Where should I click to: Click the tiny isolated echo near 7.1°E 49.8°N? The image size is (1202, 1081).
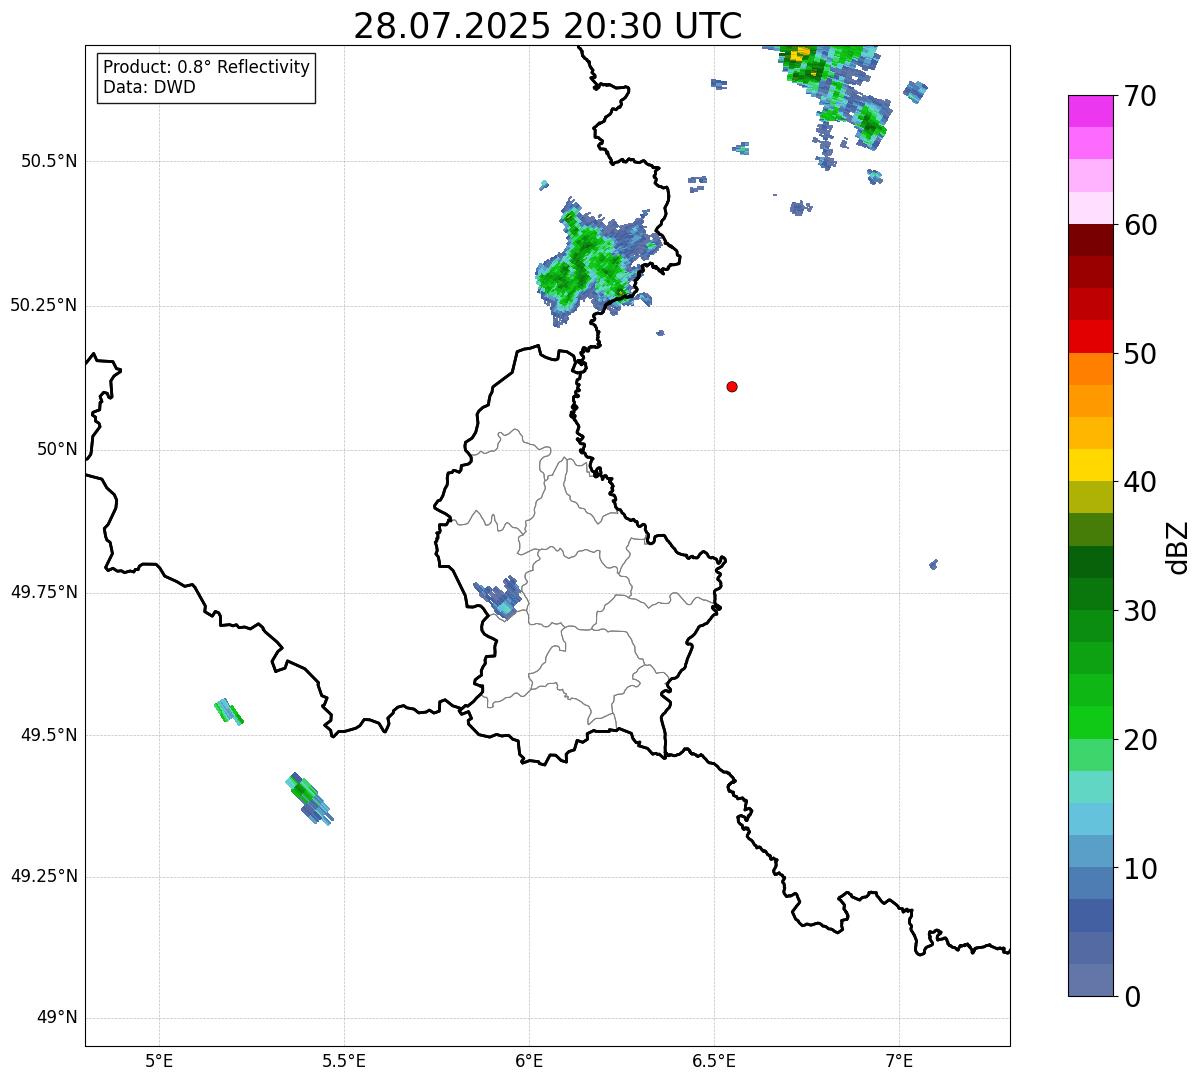coord(933,565)
